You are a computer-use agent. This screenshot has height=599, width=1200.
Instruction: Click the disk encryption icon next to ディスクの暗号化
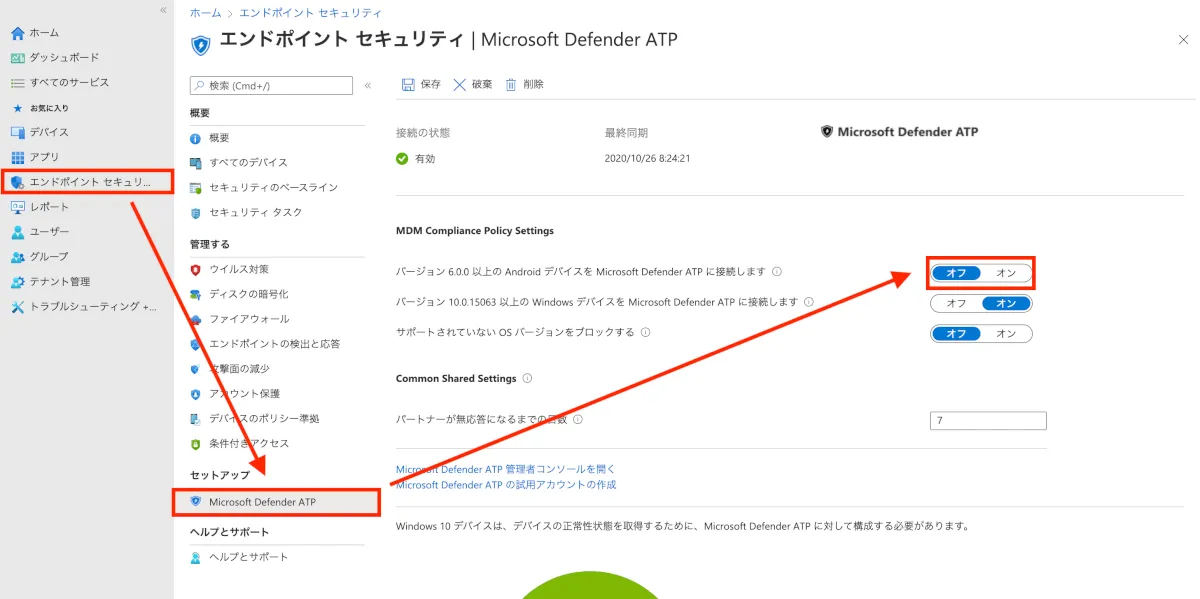pyautogui.click(x=195, y=294)
